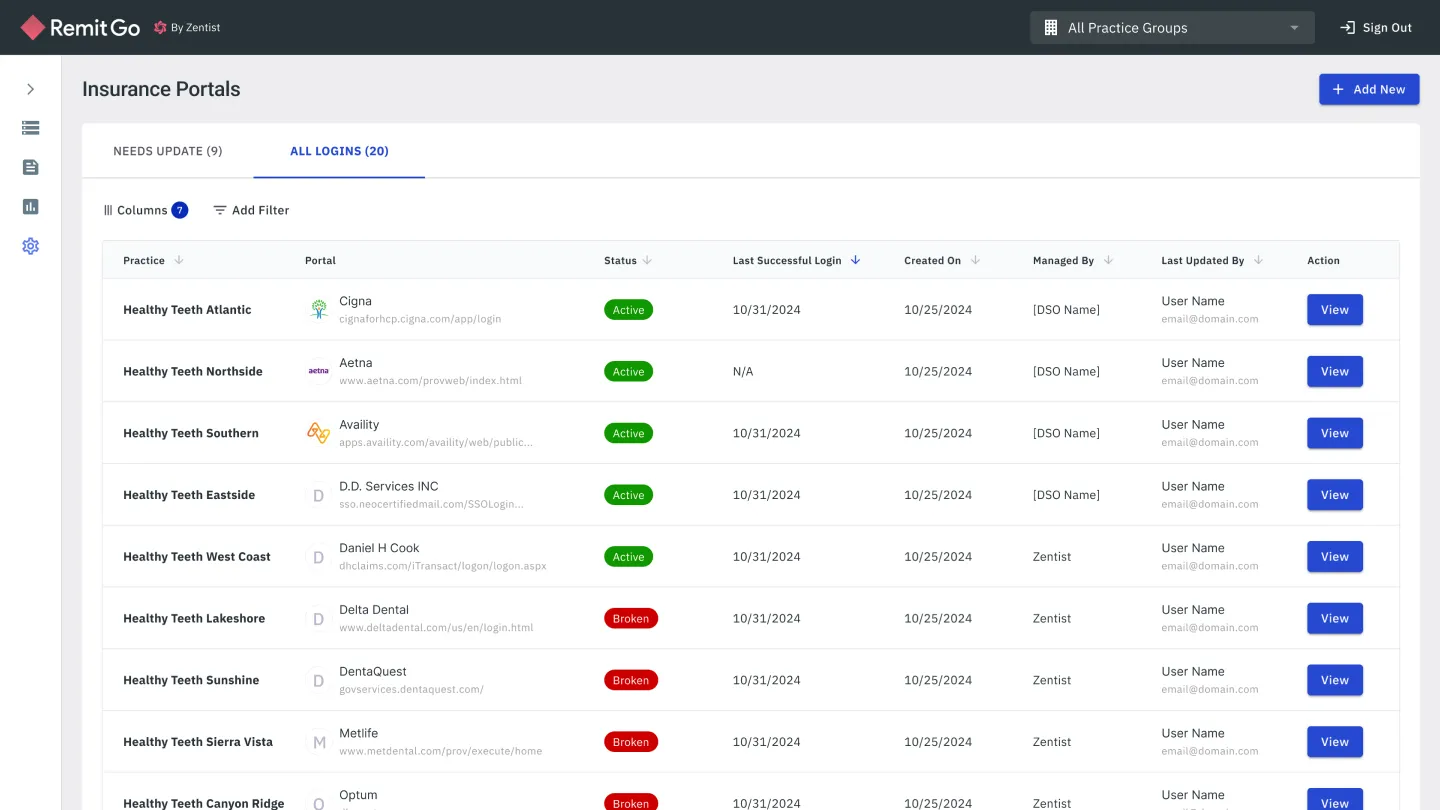The width and height of the screenshot is (1440, 810).
Task: Sort by the Managed By arrow
Action: coord(1108,260)
